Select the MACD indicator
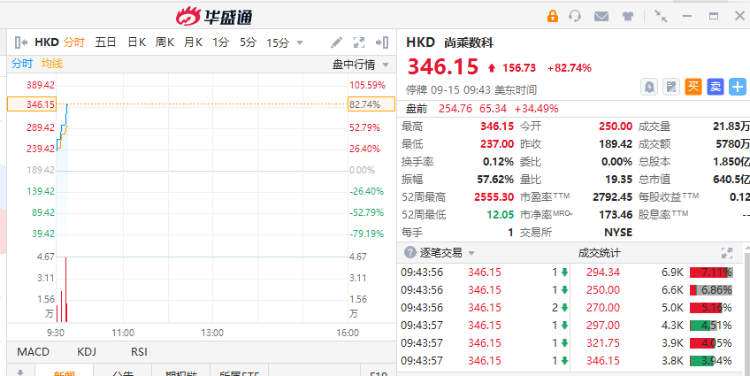 pyautogui.click(x=33, y=352)
